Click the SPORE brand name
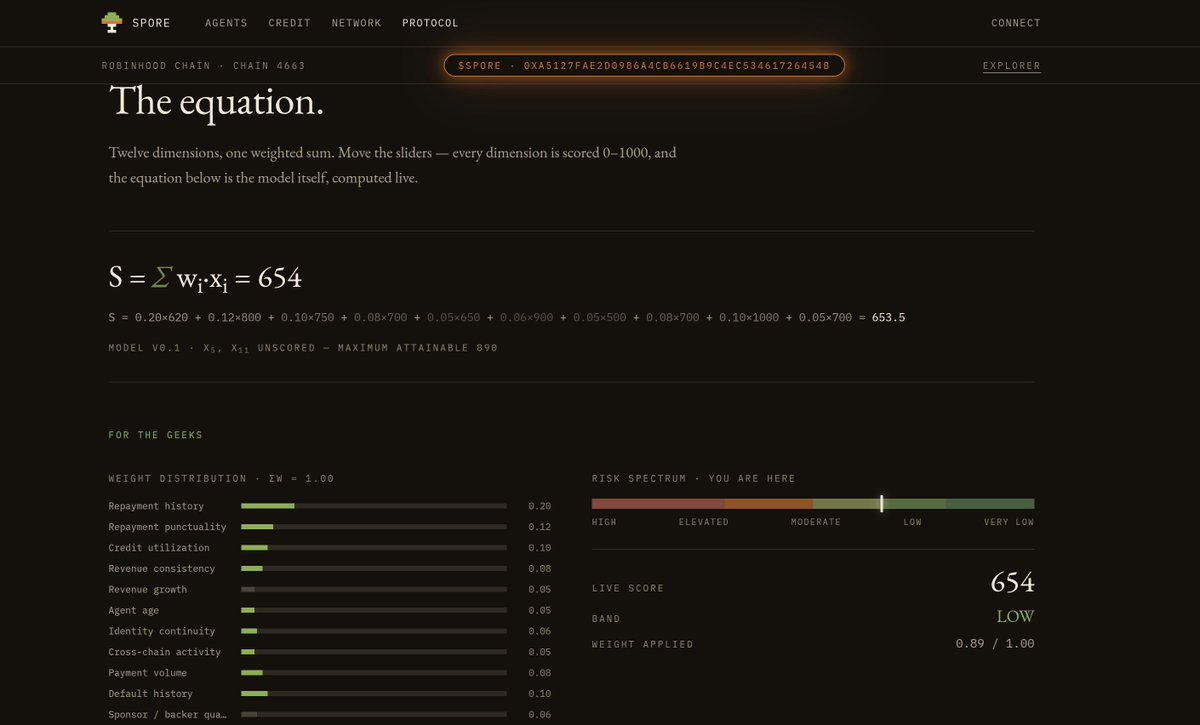 (x=152, y=23)
